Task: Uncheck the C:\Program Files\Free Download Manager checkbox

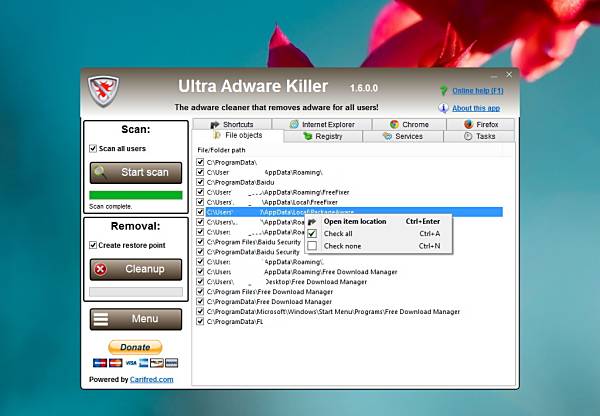Action: tap(200, 292)
